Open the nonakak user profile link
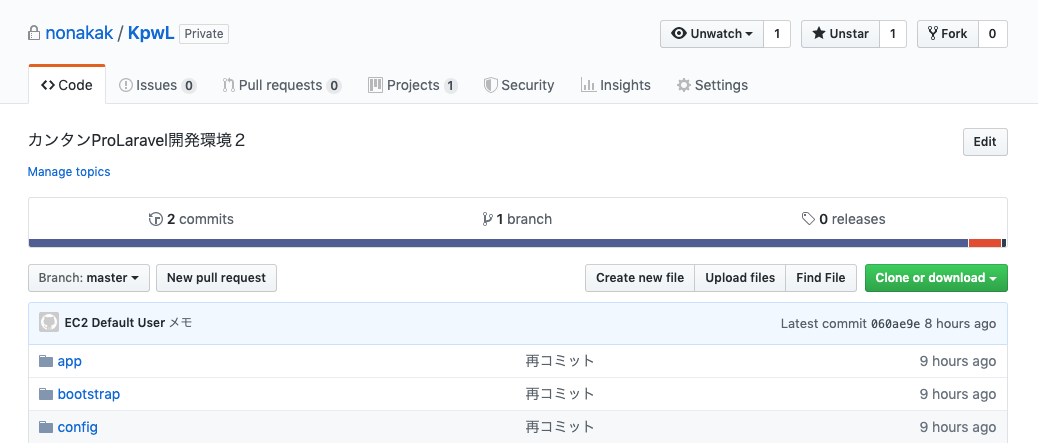1038x443 pixels. pyautogui.click(x=79, y=33)
